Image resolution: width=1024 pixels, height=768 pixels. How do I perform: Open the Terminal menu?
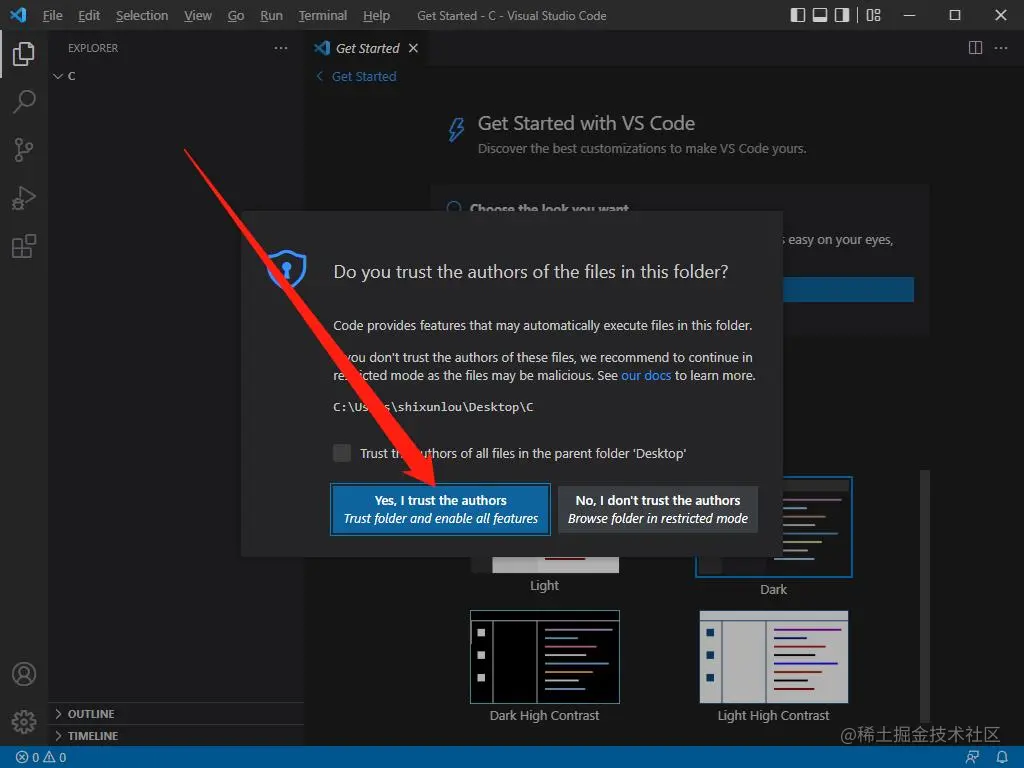pos(322,15)
